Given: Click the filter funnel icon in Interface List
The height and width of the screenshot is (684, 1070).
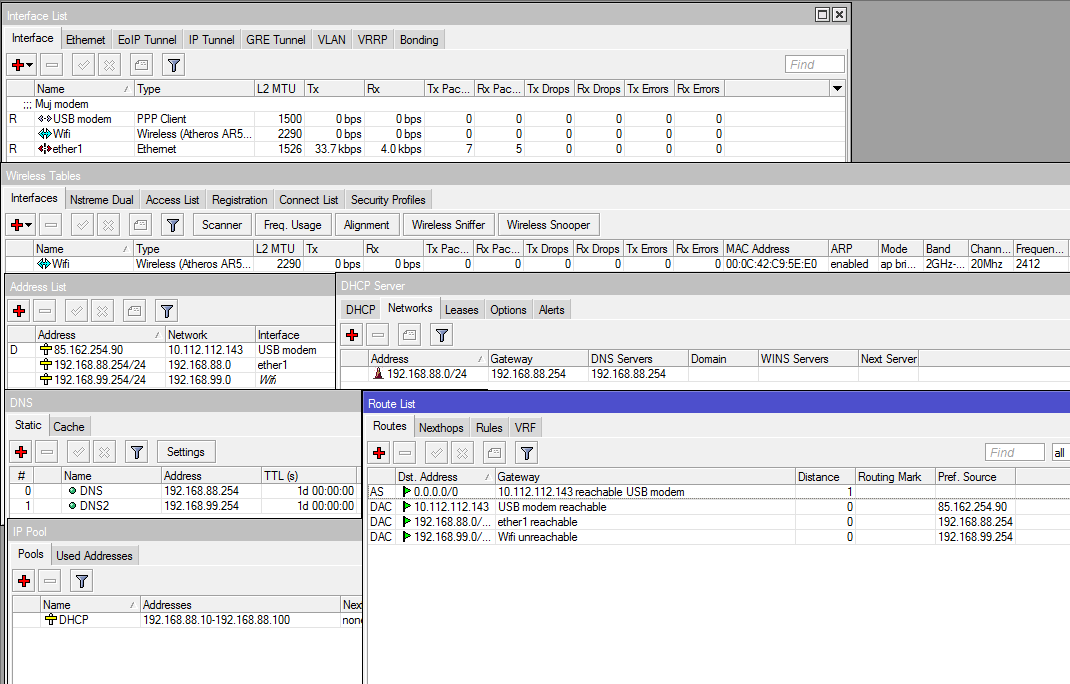Looking at the screenshot, I should (174, 65).
